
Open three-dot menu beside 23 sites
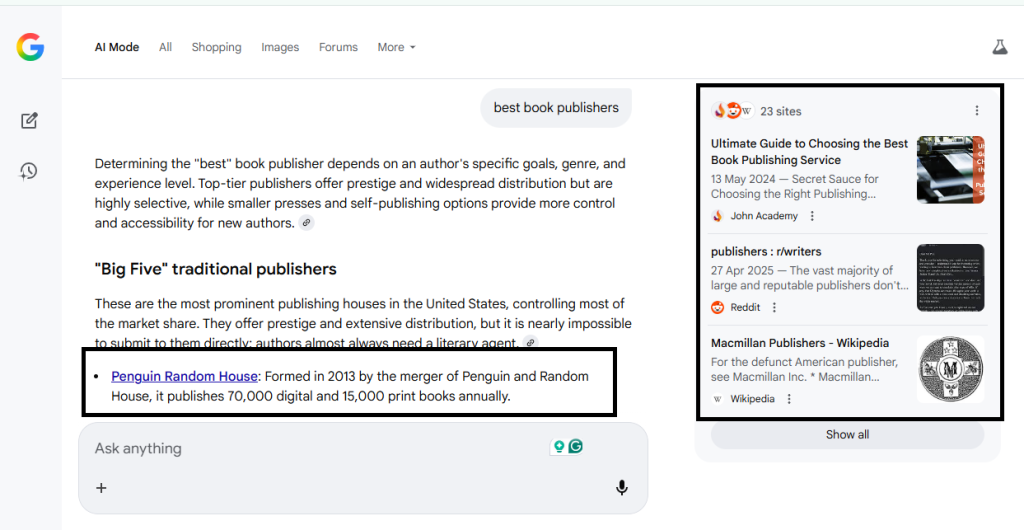977,111
